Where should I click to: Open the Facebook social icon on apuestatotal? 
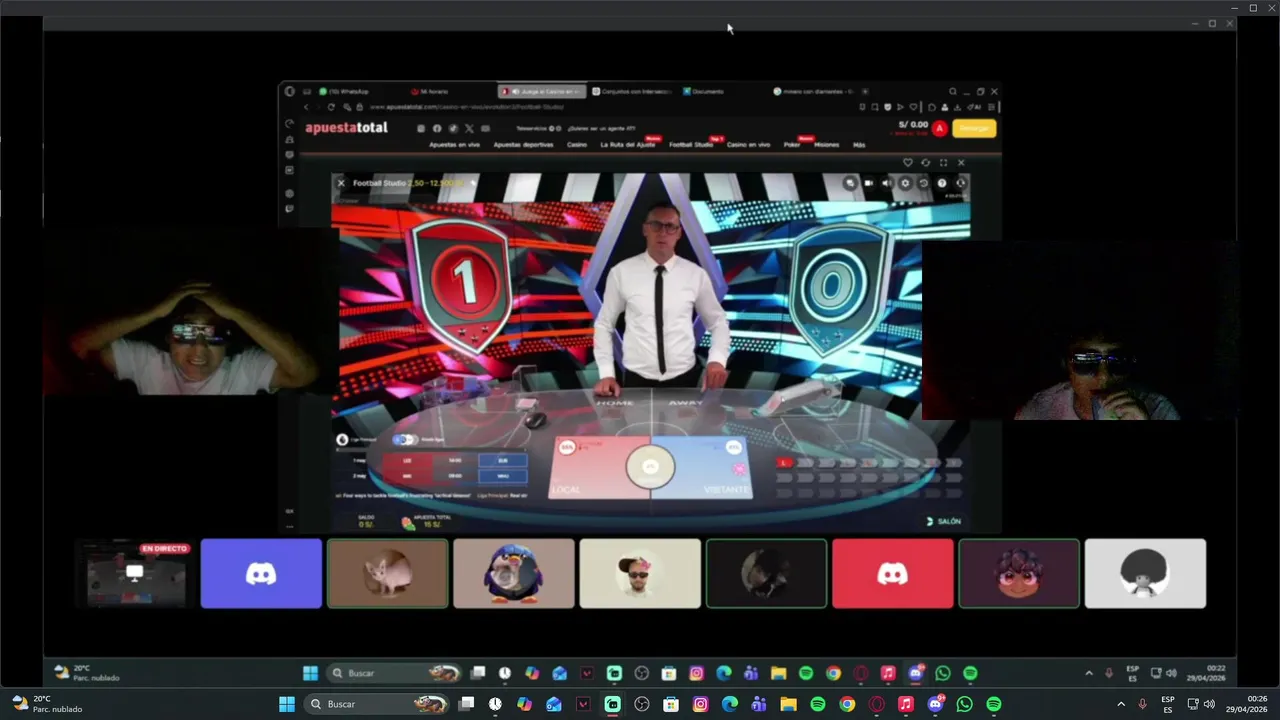(437, 128)
